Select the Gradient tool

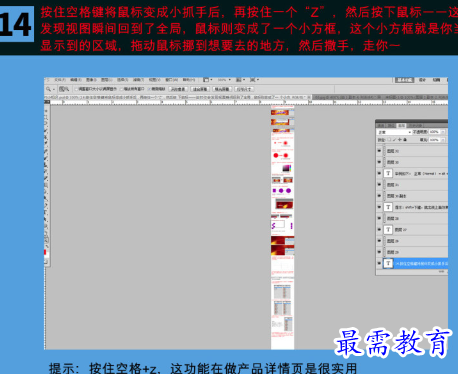point(46,185)
